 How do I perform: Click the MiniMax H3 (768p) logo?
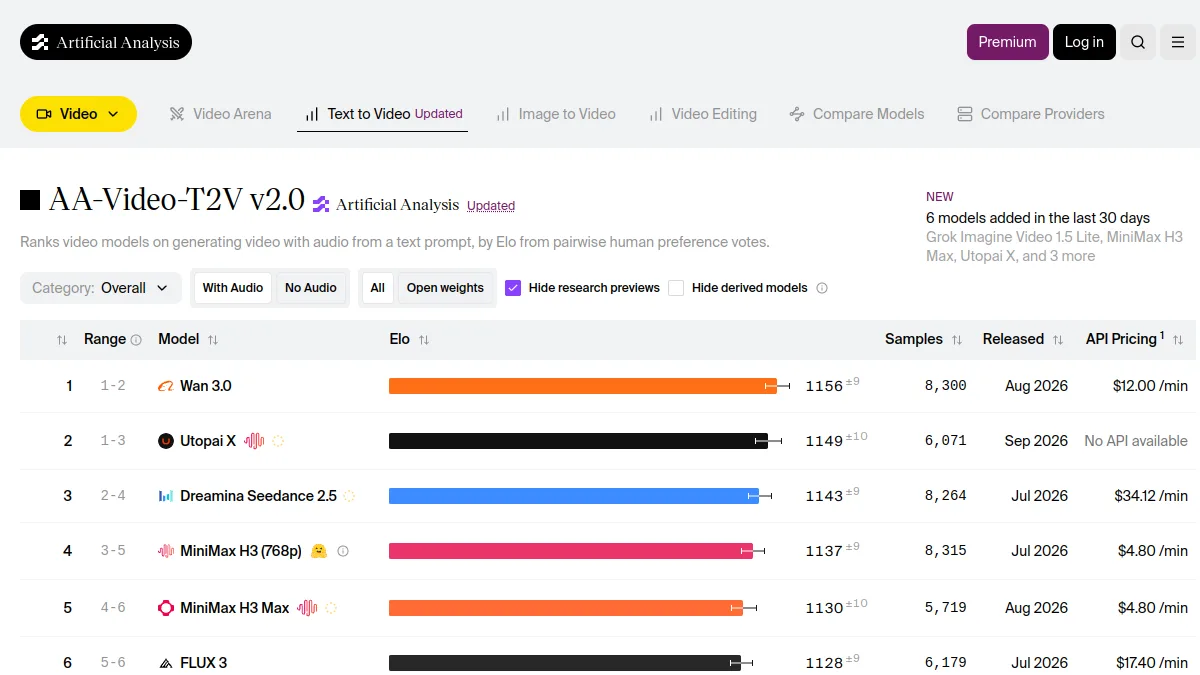coord(166,551)
